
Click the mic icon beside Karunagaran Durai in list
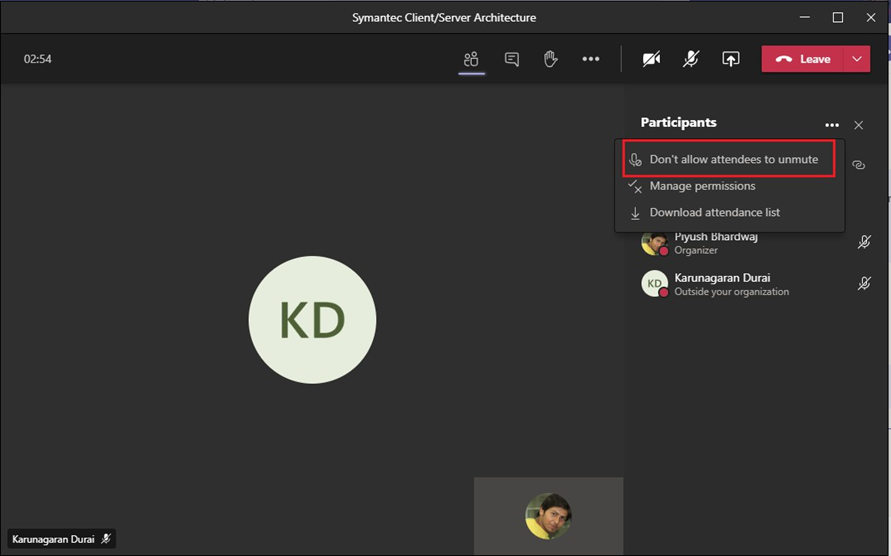864,283
